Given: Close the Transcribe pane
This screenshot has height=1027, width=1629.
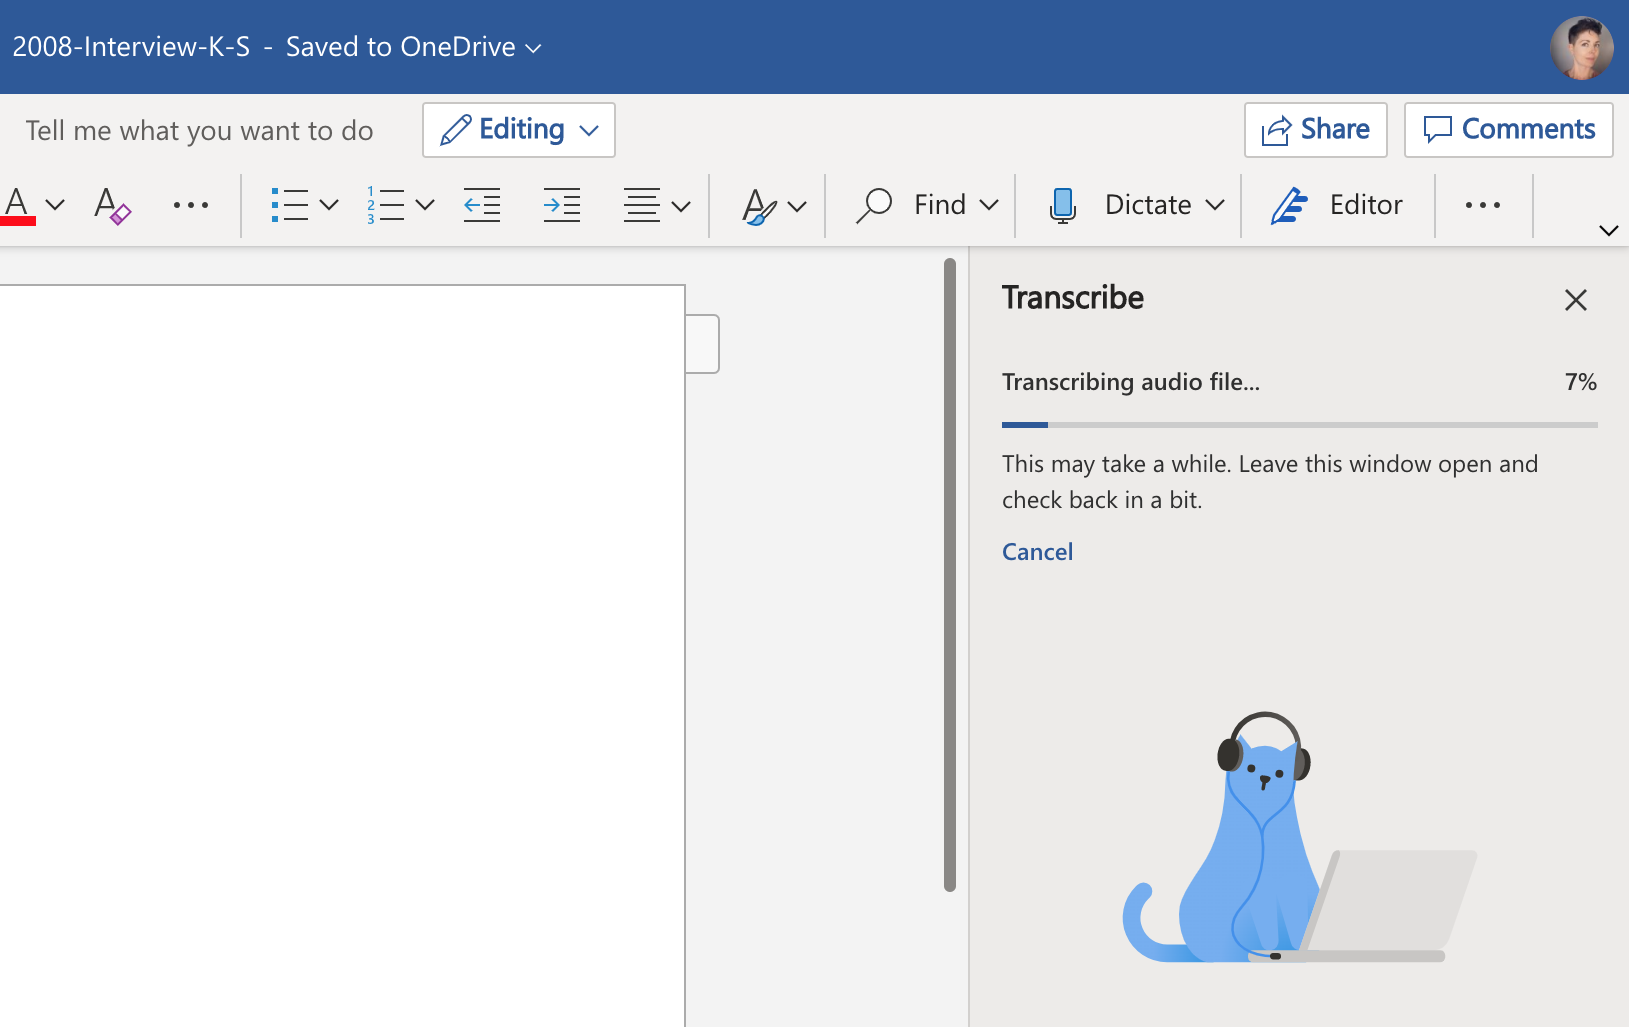Looking at the screenshot, I should [1576, 300].
